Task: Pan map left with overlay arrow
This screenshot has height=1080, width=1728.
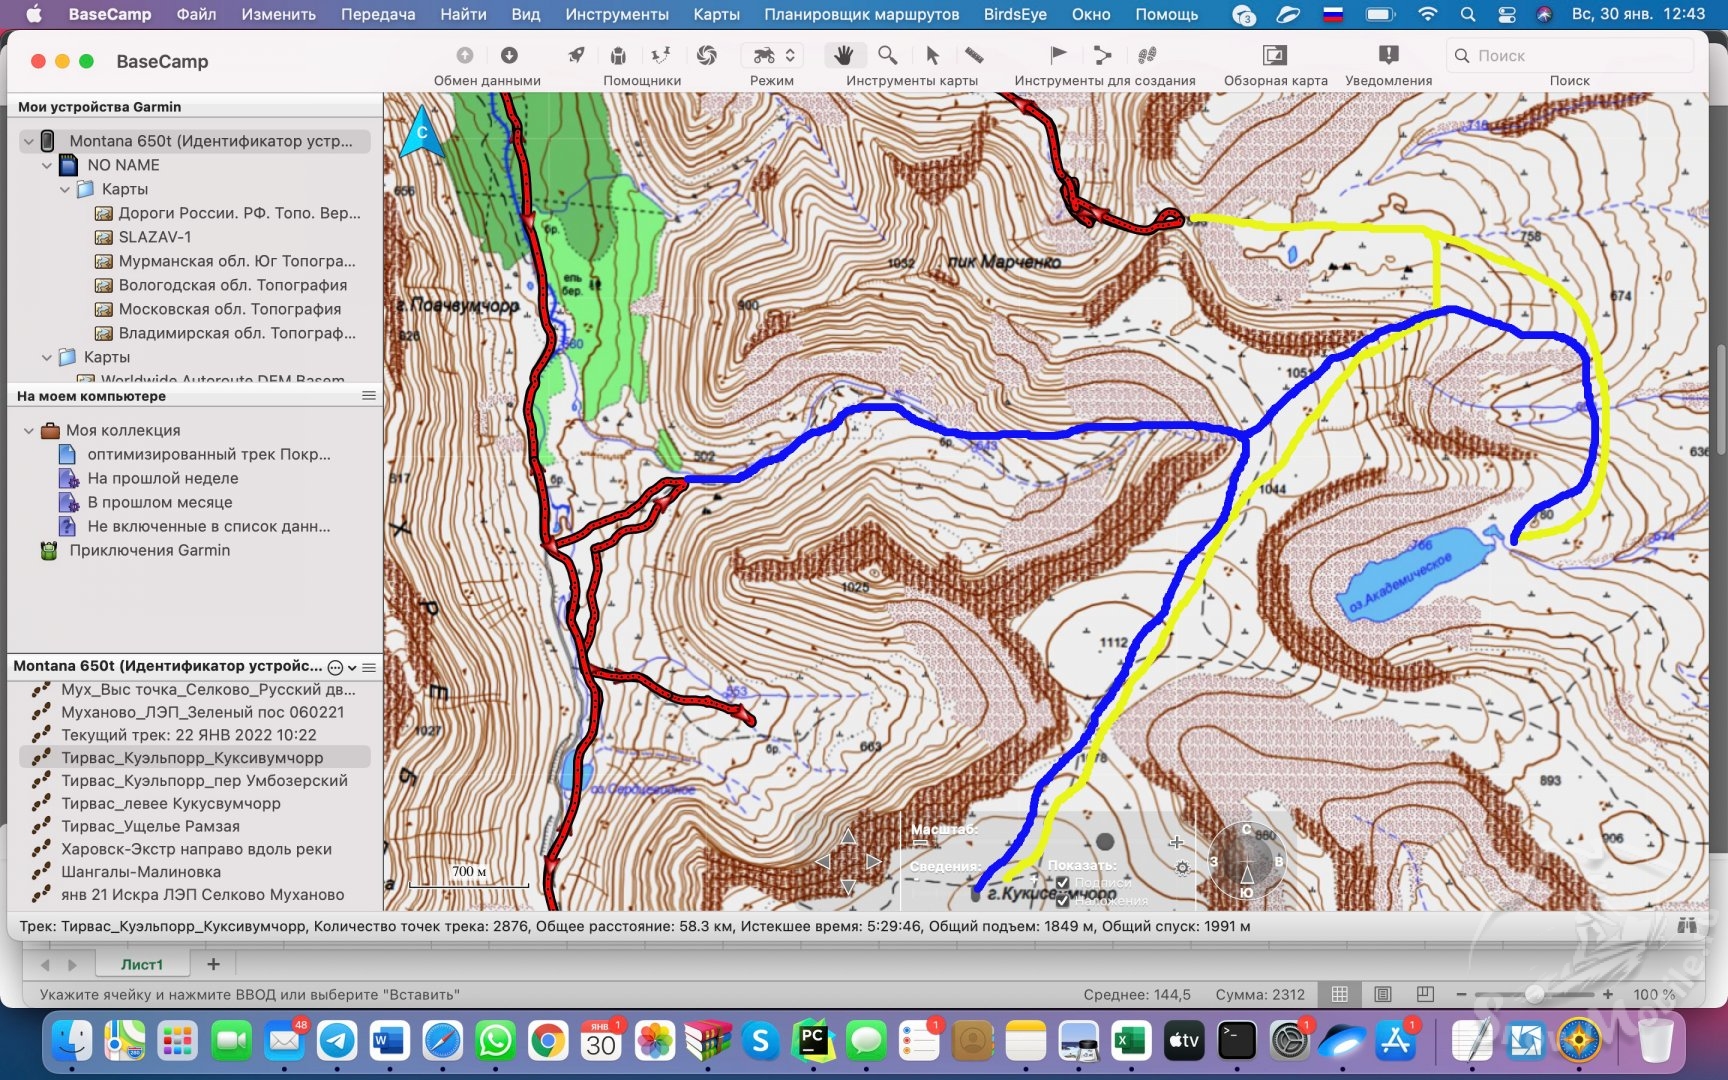Action: click(823, 861)
